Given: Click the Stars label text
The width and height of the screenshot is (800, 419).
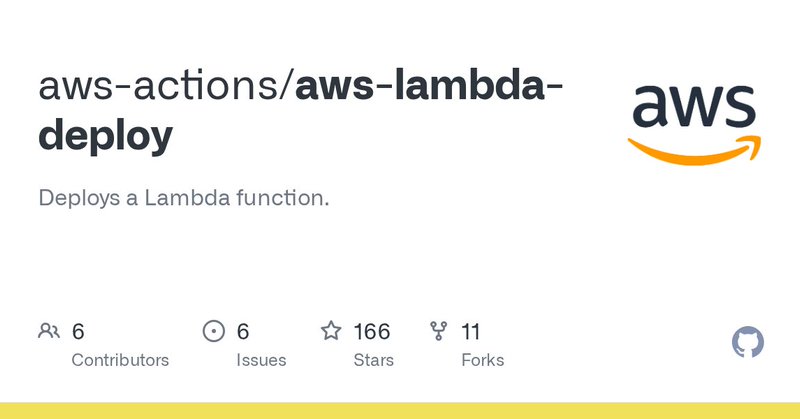Looking at the screenshot, I should pos(373,360).
